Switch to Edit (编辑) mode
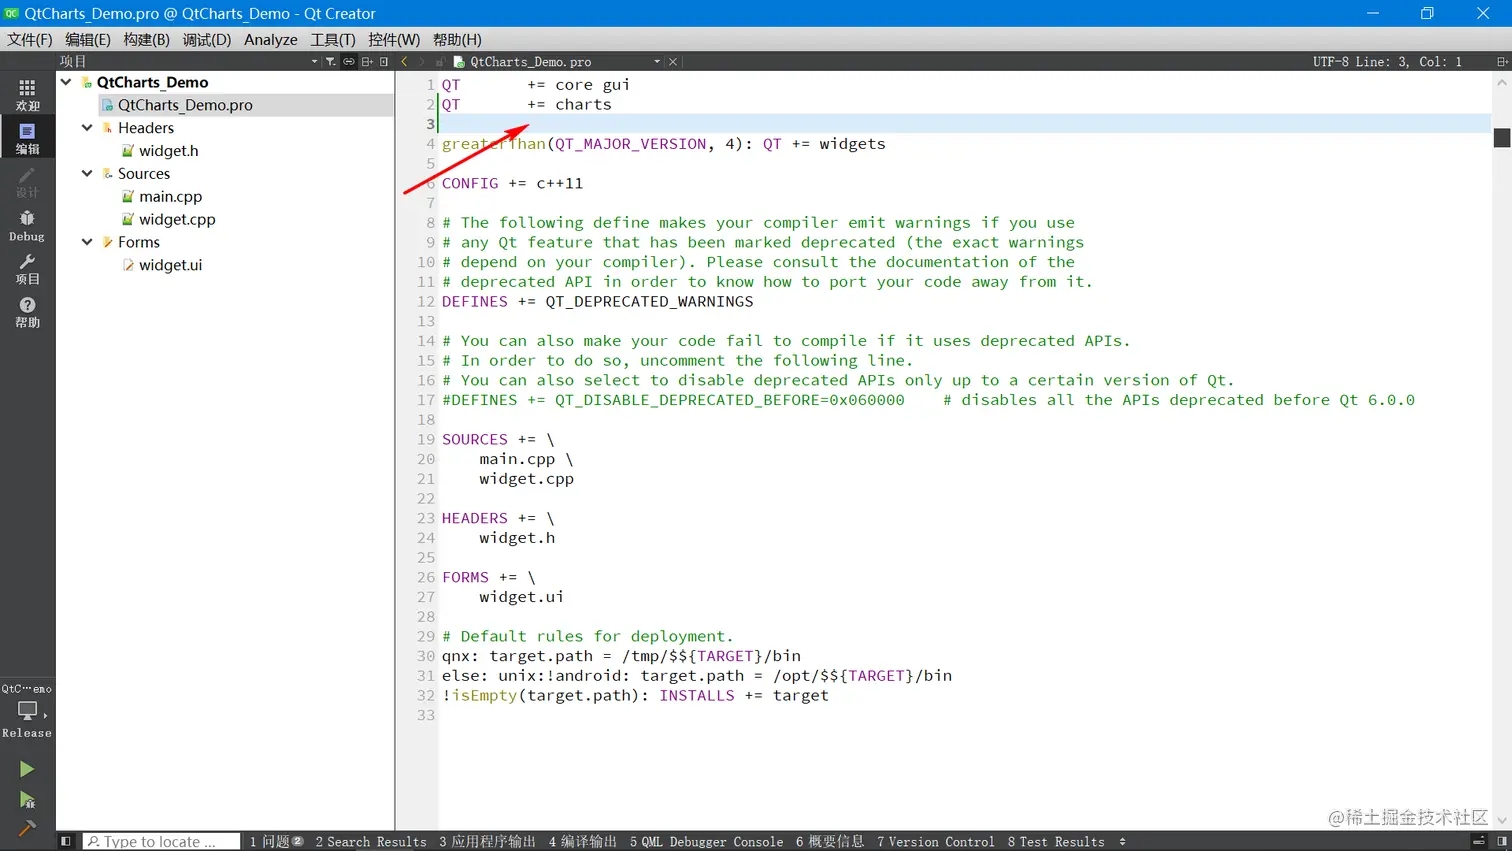 click(x=27, y=138)
